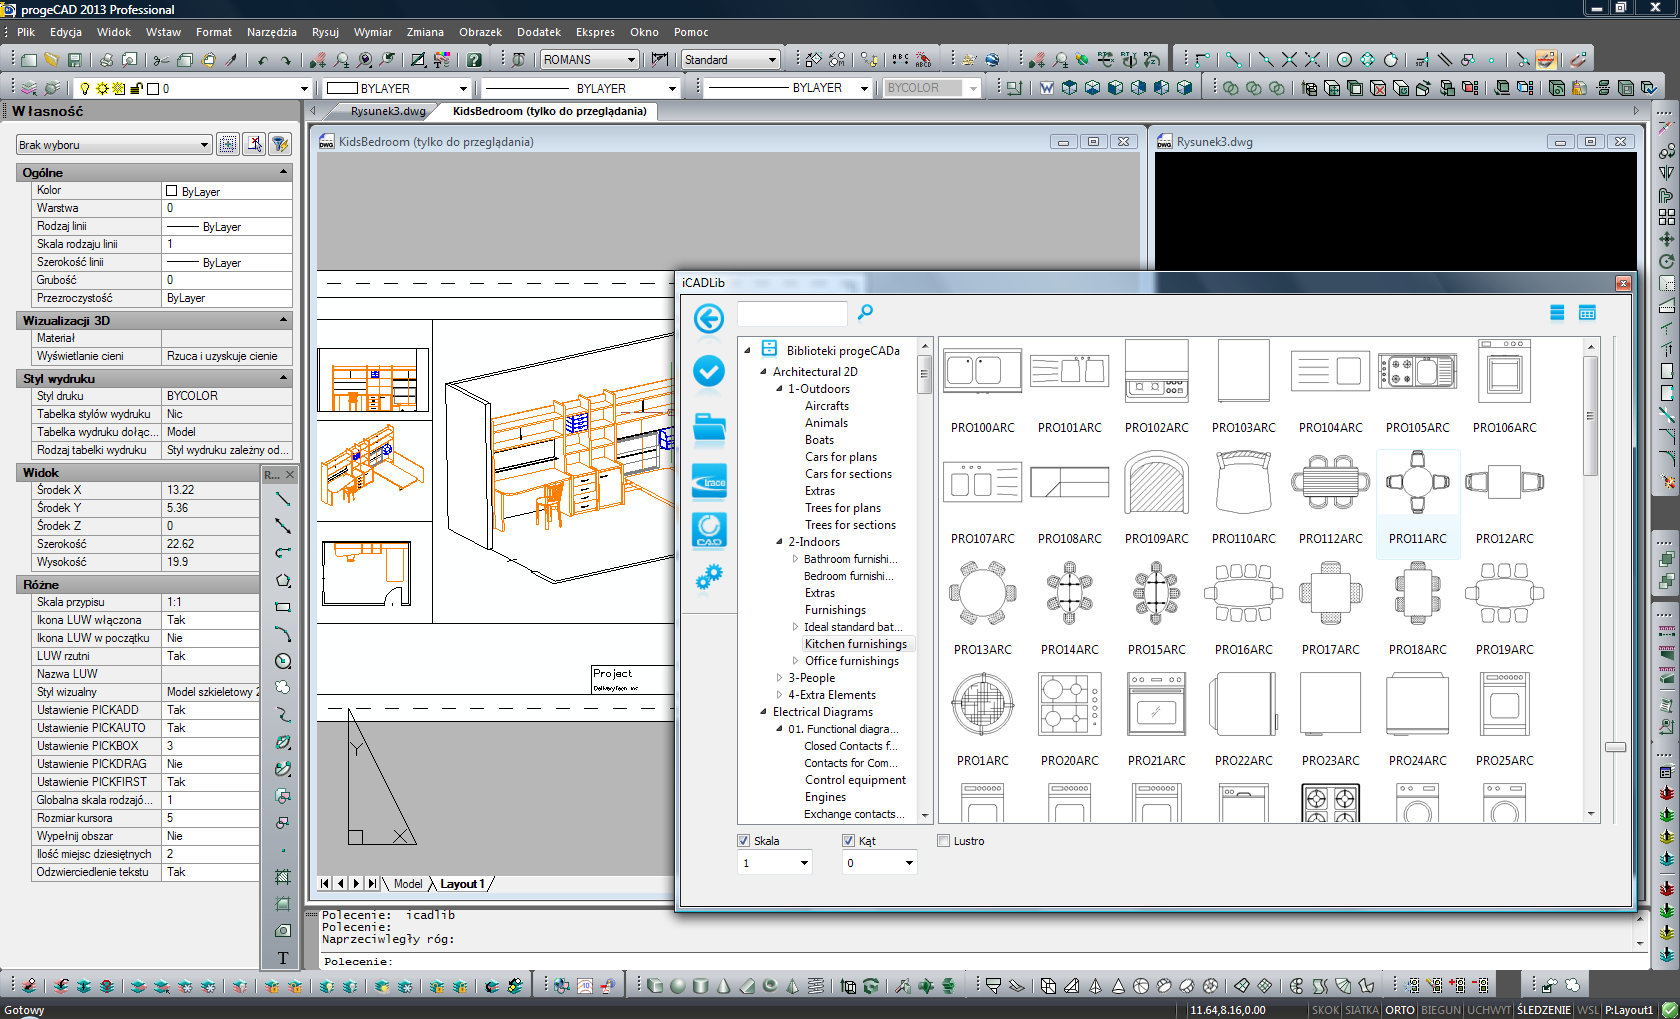Click the blue checkmark icon in iCADLib
This screenshot has width=1680, height=1019.
(709, 372)
